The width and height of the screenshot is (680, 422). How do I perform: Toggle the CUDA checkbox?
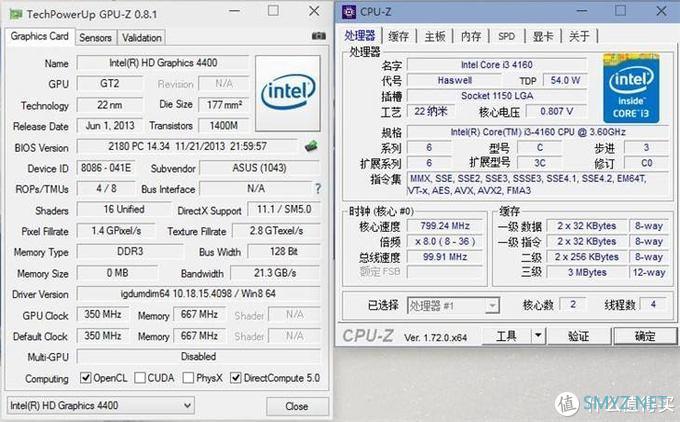tap(140, 377)
